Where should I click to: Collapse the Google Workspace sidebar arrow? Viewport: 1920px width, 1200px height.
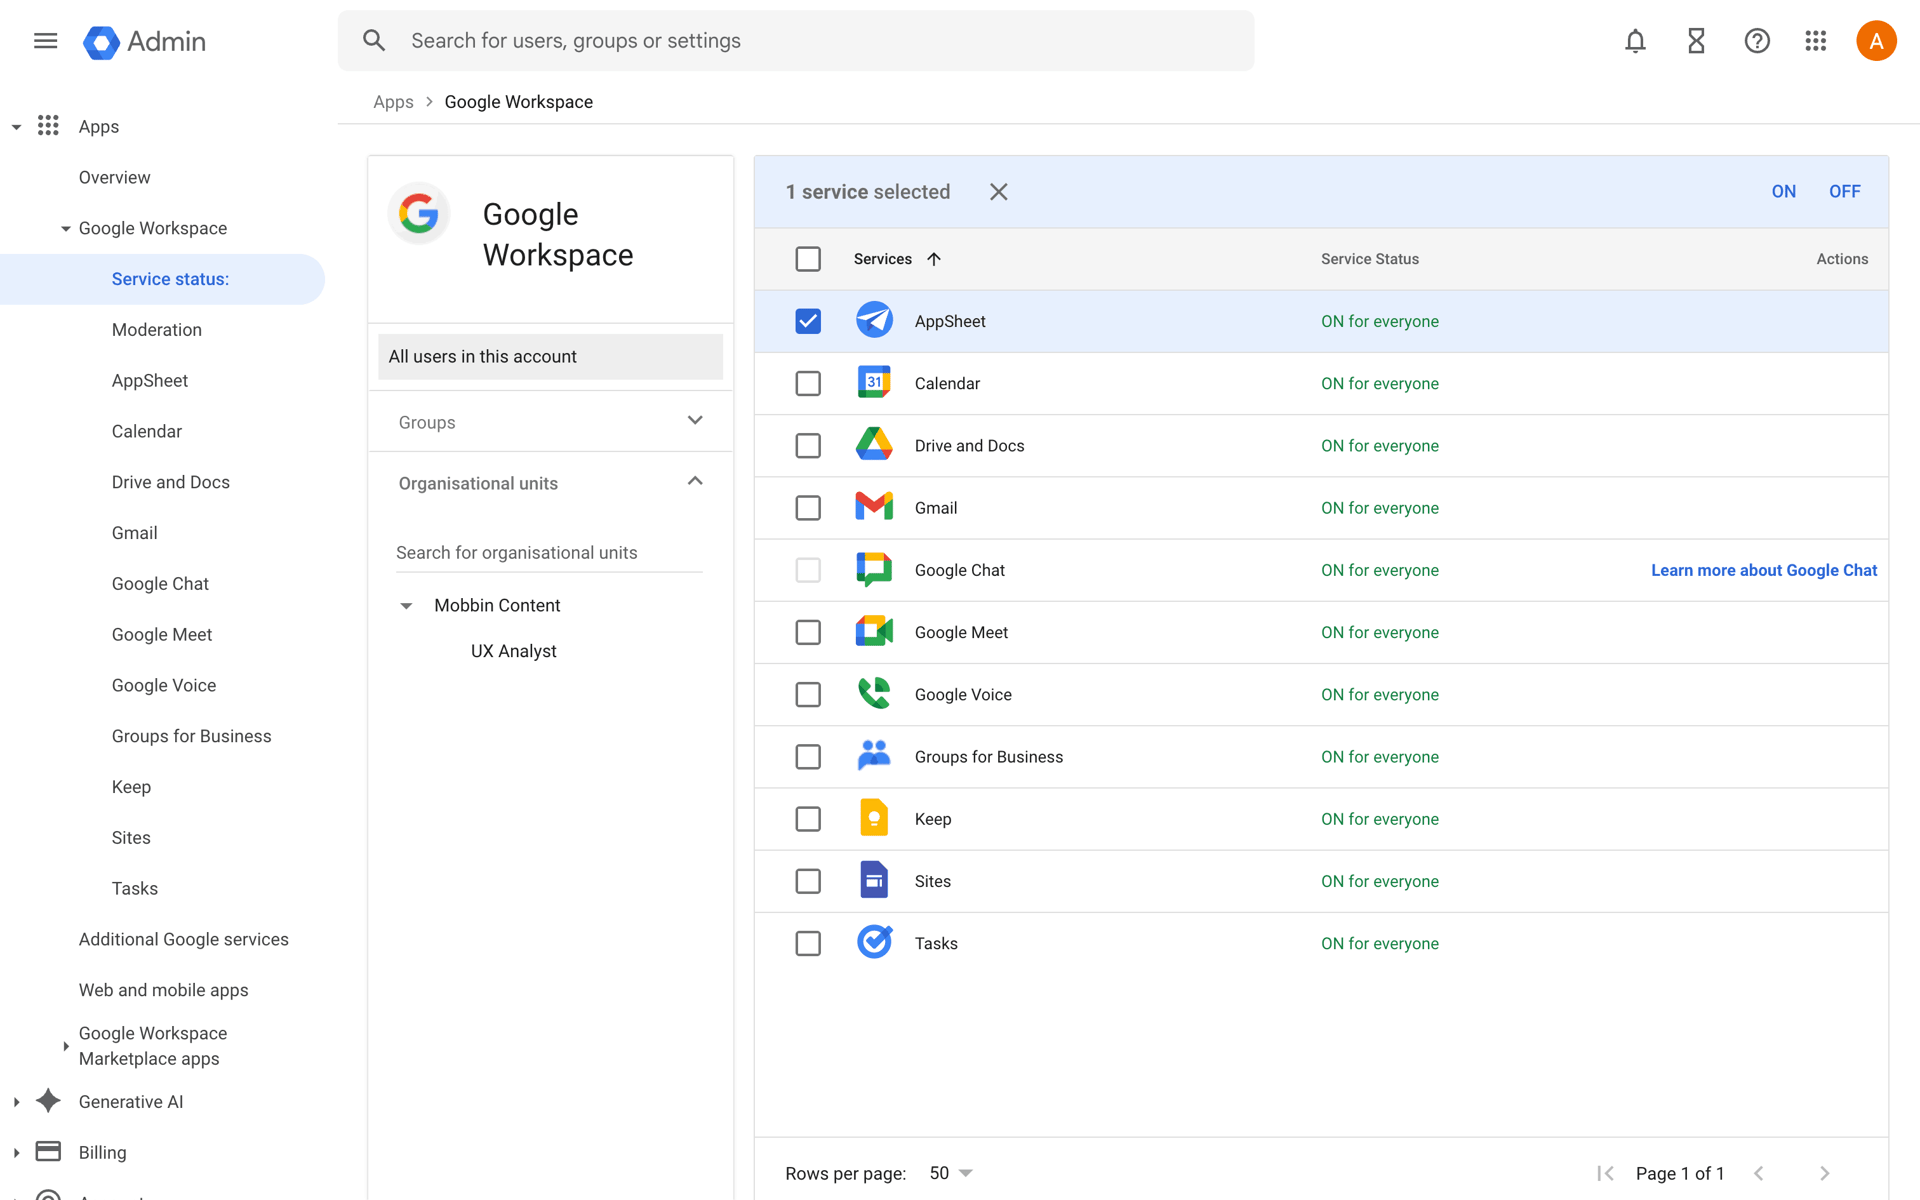tap(65, 229)
